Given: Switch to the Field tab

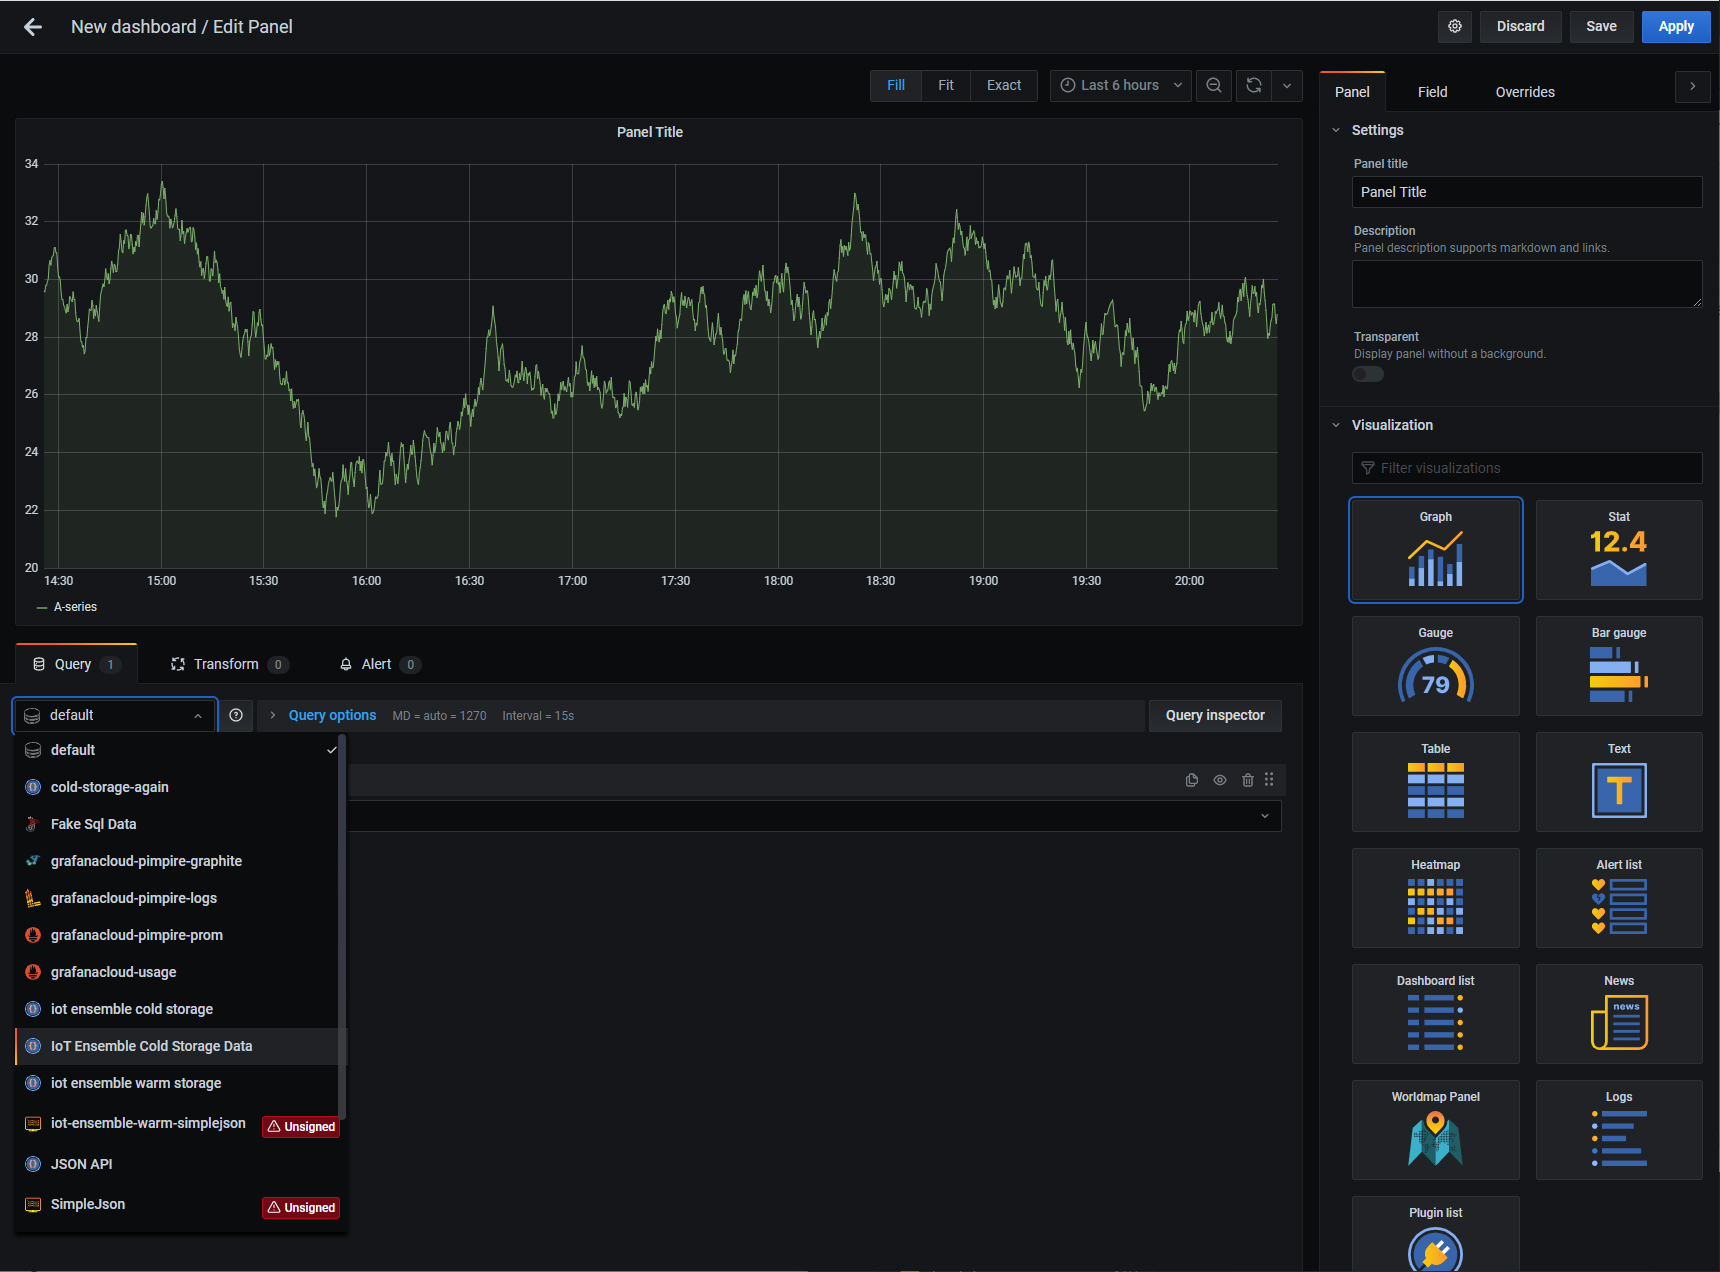Looking at the screenshot, I should pos(1433,92).
